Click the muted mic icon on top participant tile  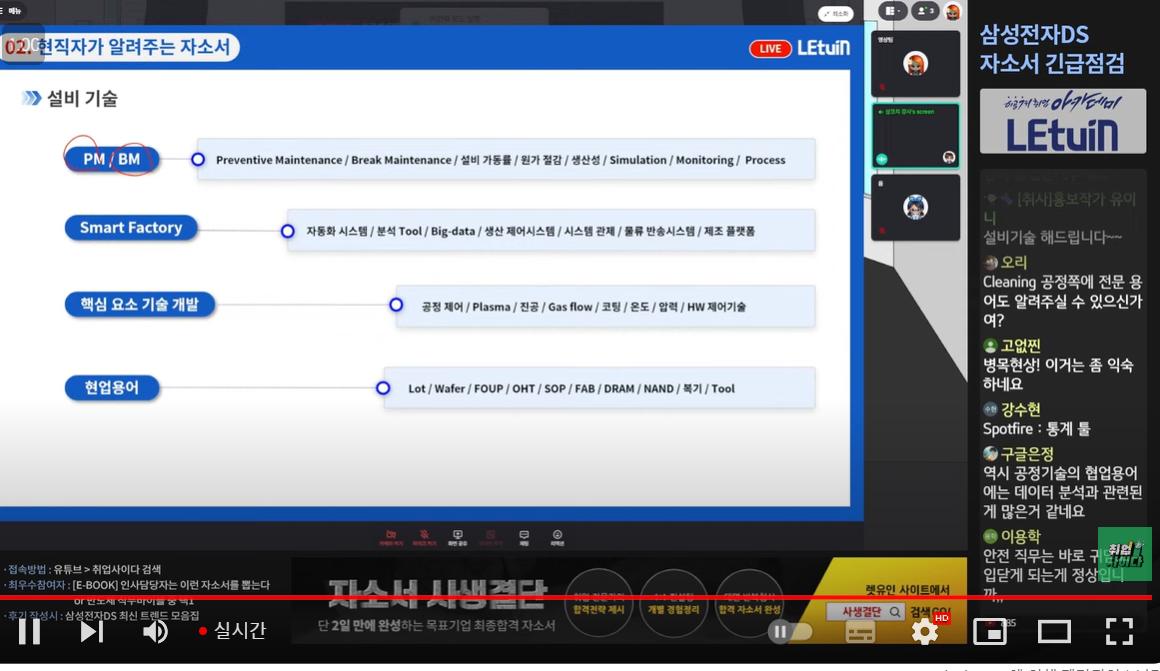[881, 87]
